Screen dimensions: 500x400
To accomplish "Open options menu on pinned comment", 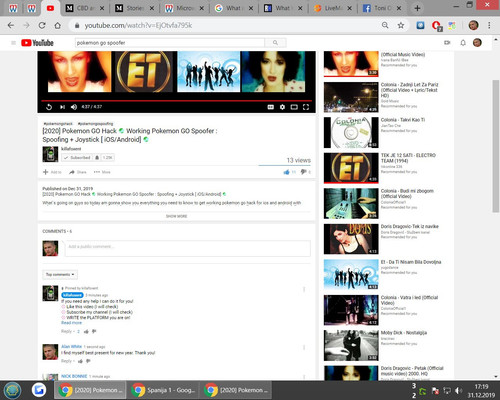I will click(304, 289).
